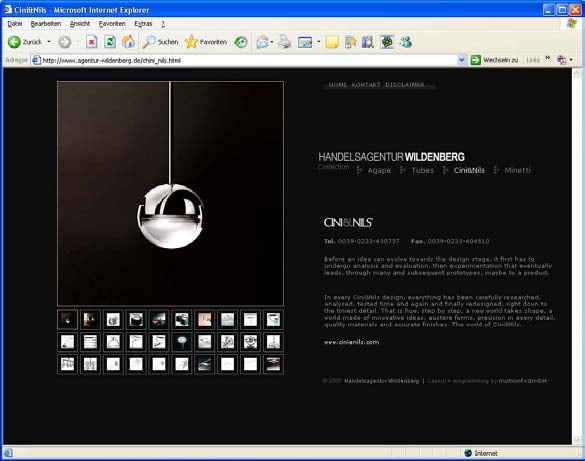Open the Extras menu
This screenshot has height=461, width=585.
[x=143, y=24]
